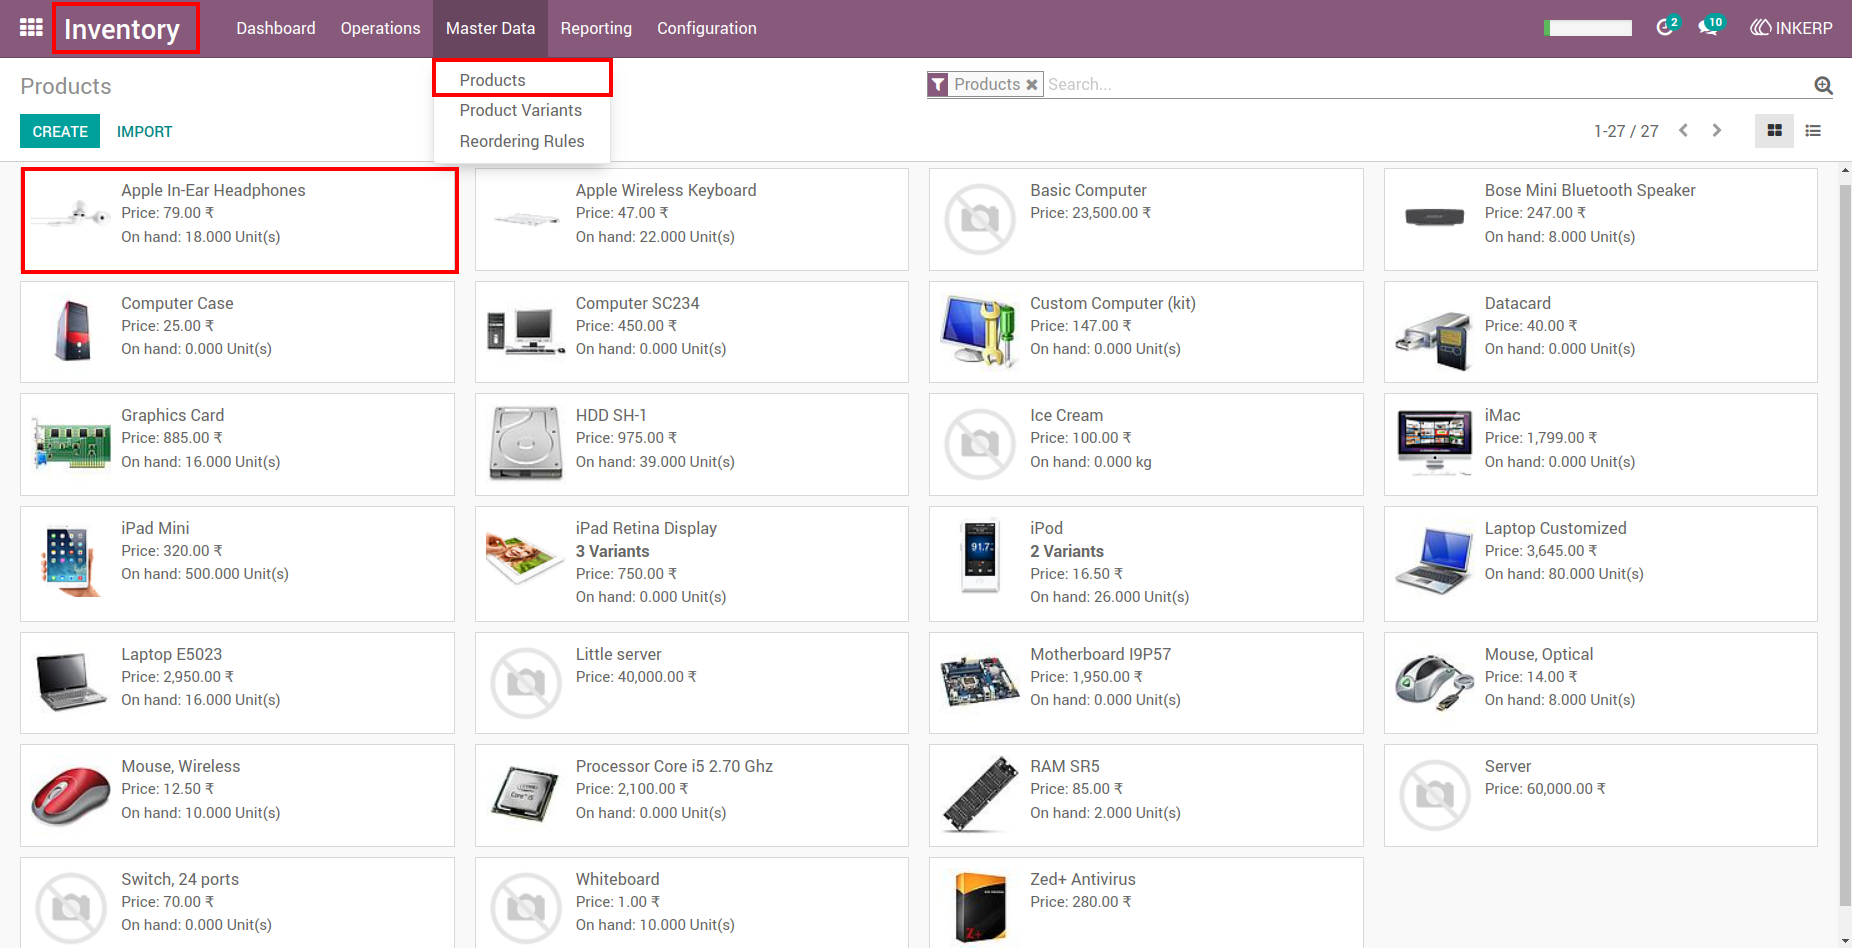Click the IMPORT button

tap(144, 131)
